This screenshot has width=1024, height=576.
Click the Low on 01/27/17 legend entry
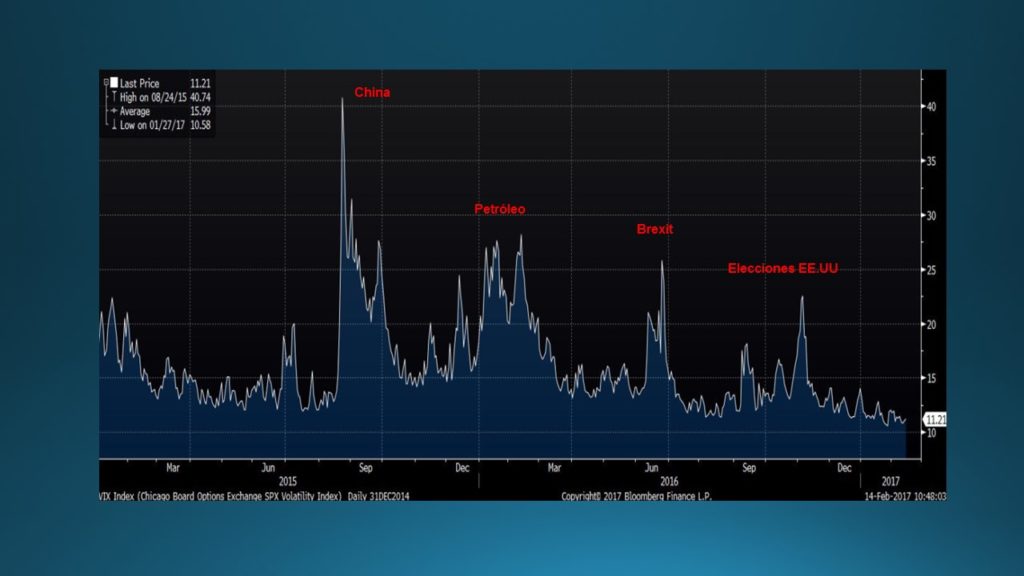tap(165, 125)
